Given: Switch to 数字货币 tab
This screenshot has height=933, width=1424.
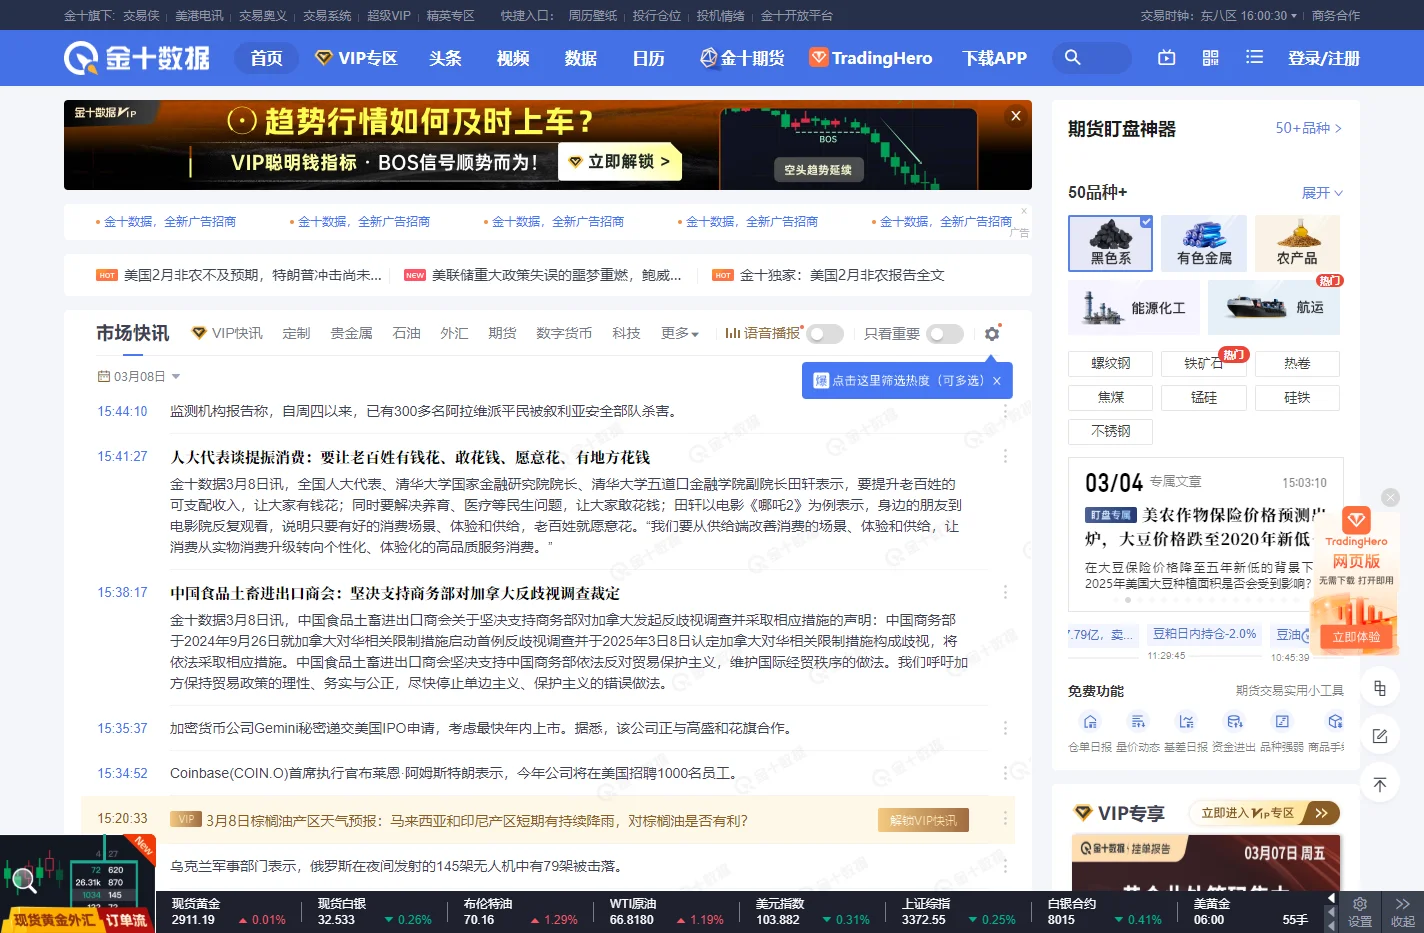Looking at the screenshot, I should [x=564, y=333].
